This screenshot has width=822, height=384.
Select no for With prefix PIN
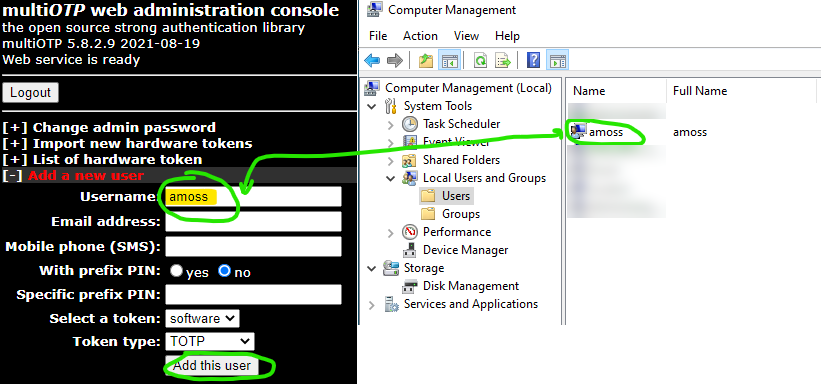tap(224, 271)
